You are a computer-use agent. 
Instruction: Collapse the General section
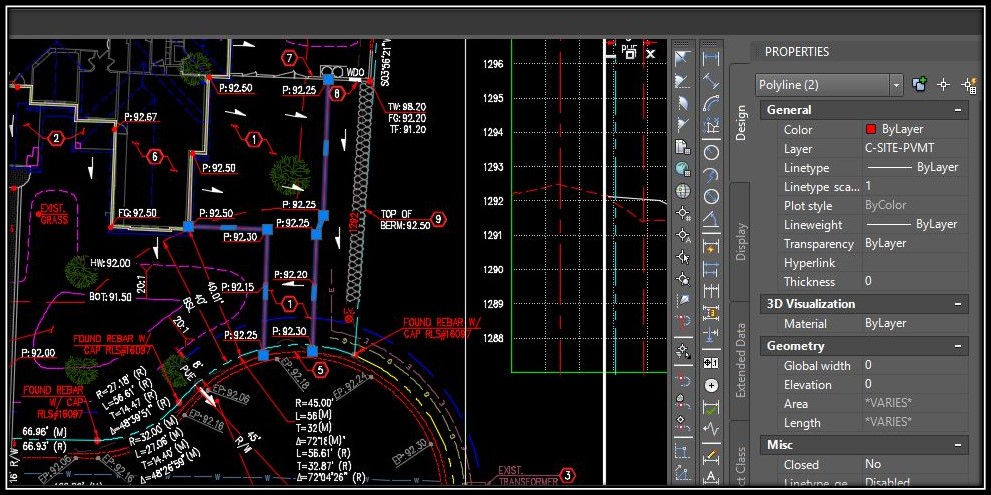959,110
